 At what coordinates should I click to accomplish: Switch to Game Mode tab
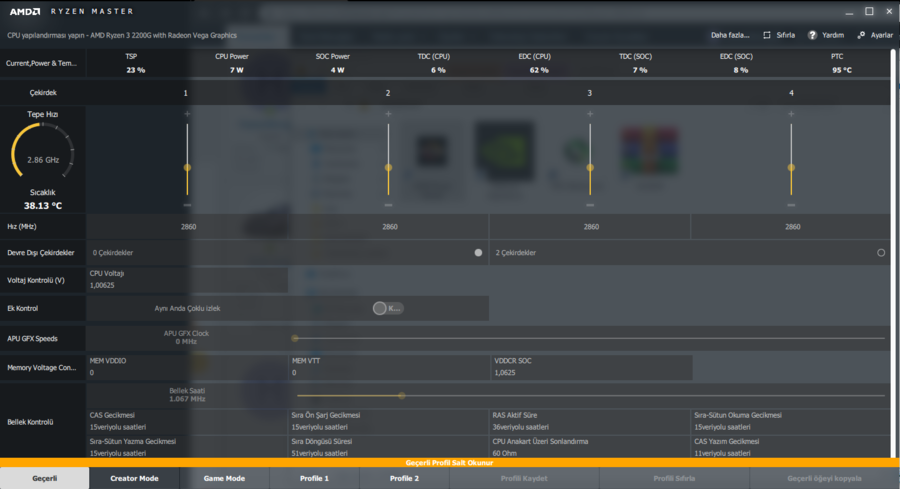pyautogui.click(x=224, y=478)
